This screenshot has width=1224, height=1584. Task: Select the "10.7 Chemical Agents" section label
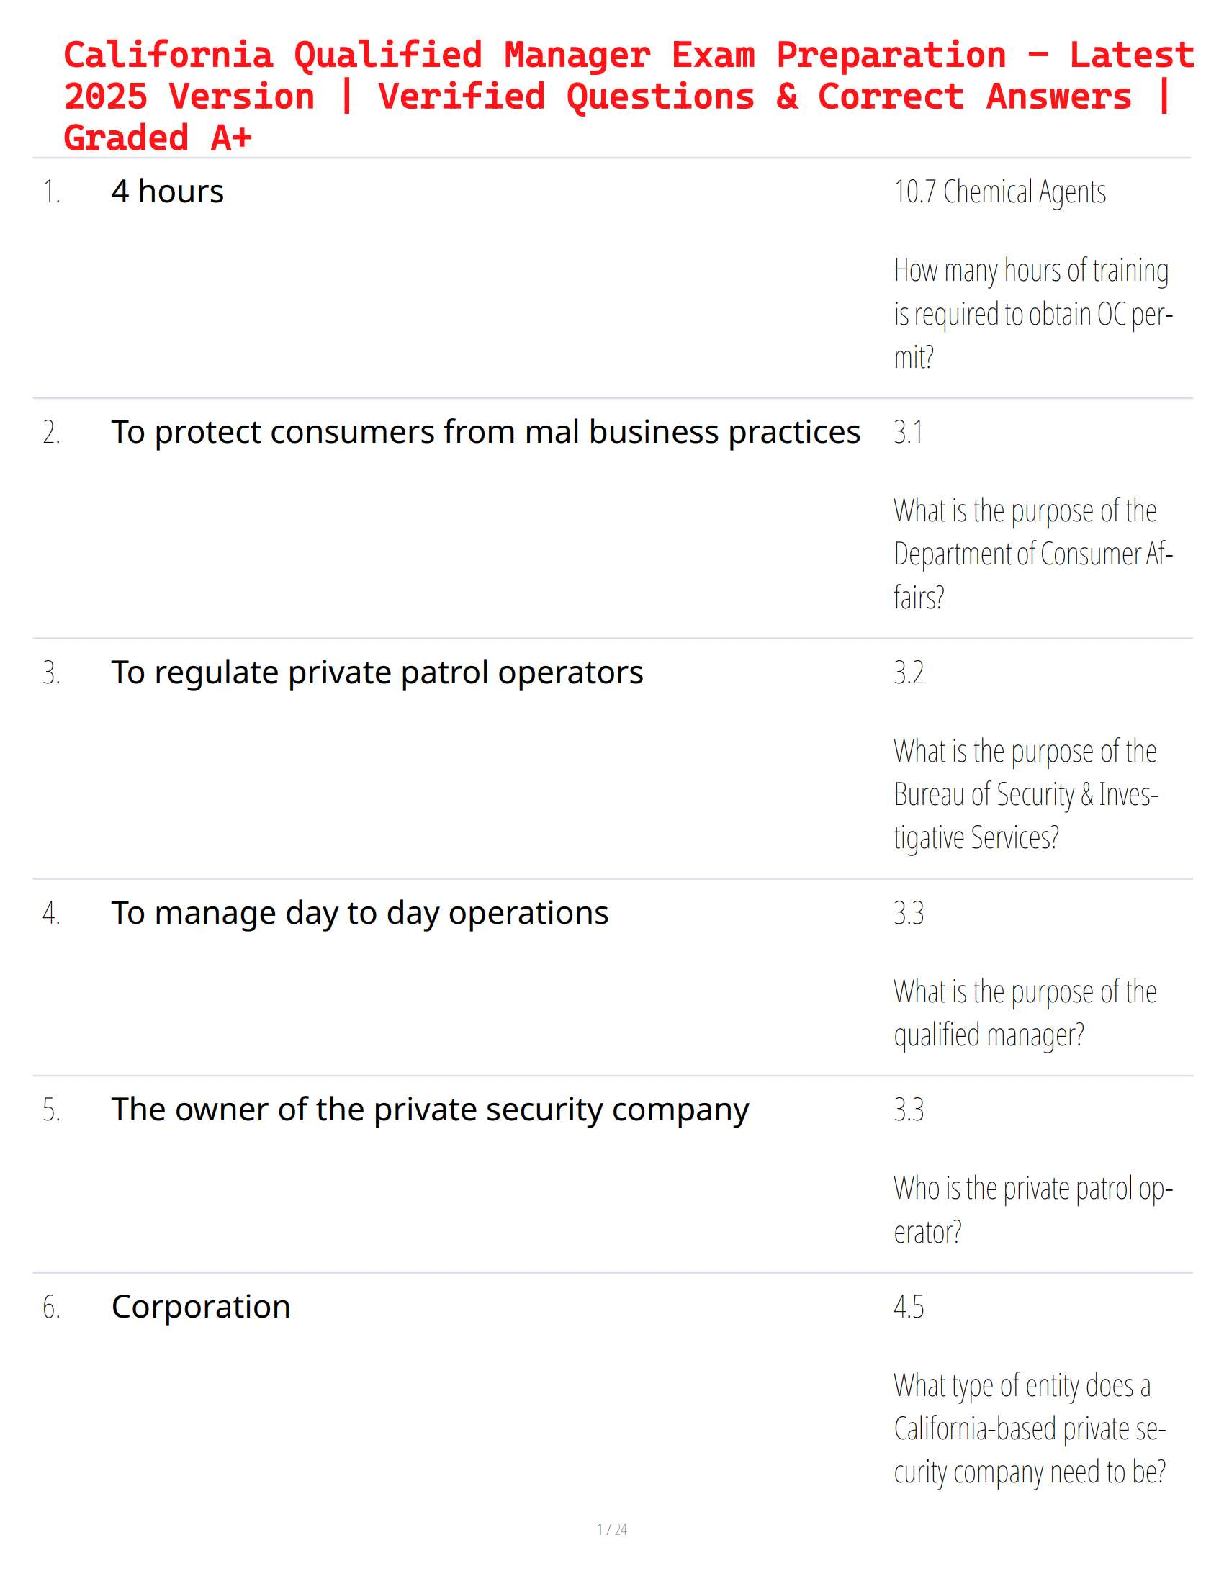click(x=999, y=191)
